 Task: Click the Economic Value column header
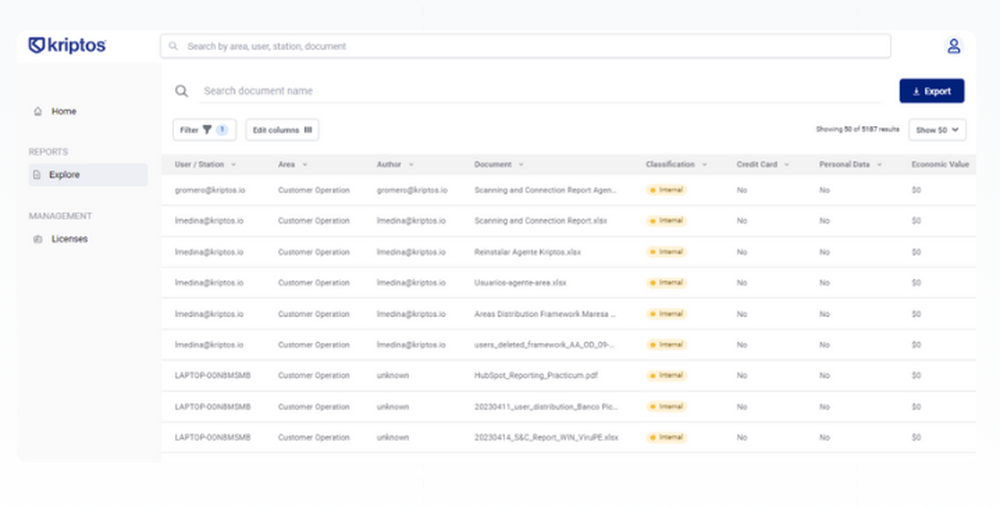tap(940, 165)
